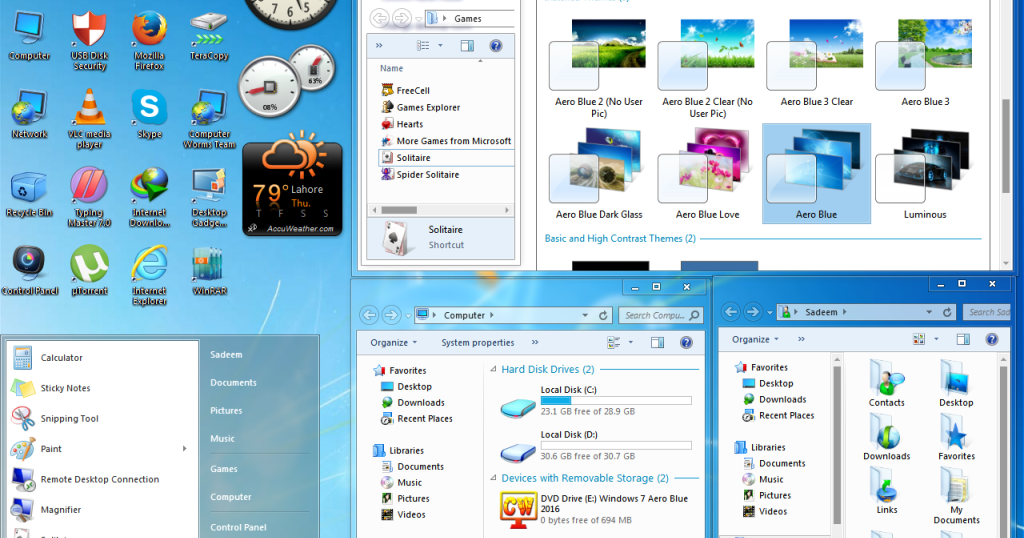
Task: Click the Search Computer input field
Action: [661, 315]
